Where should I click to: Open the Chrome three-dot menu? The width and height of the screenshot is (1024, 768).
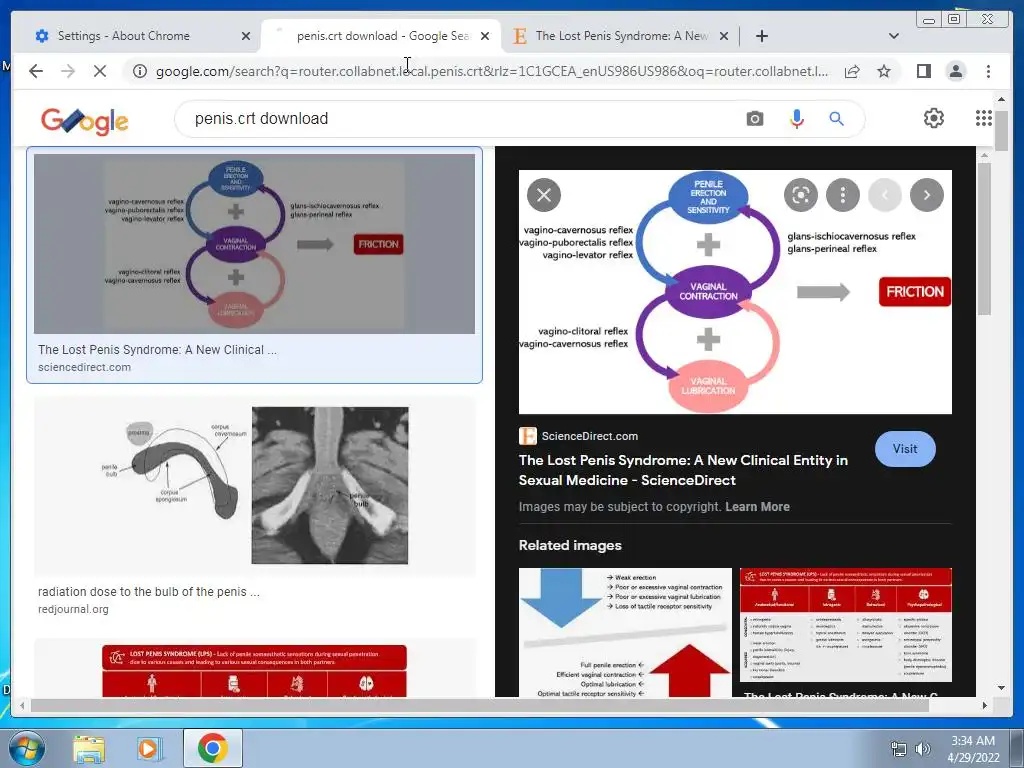pyautogui.click(x=988, y=71)
